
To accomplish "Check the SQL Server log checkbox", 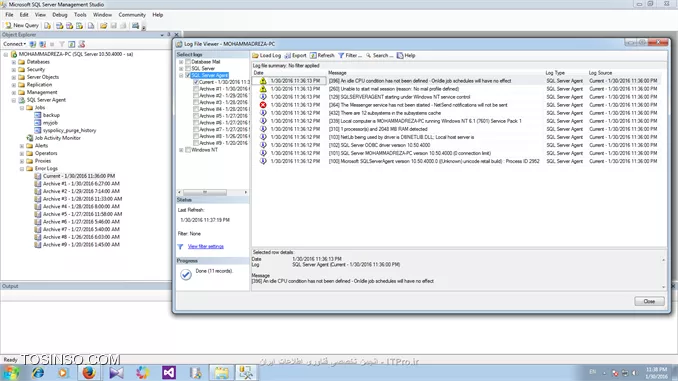I will (188, 68).
